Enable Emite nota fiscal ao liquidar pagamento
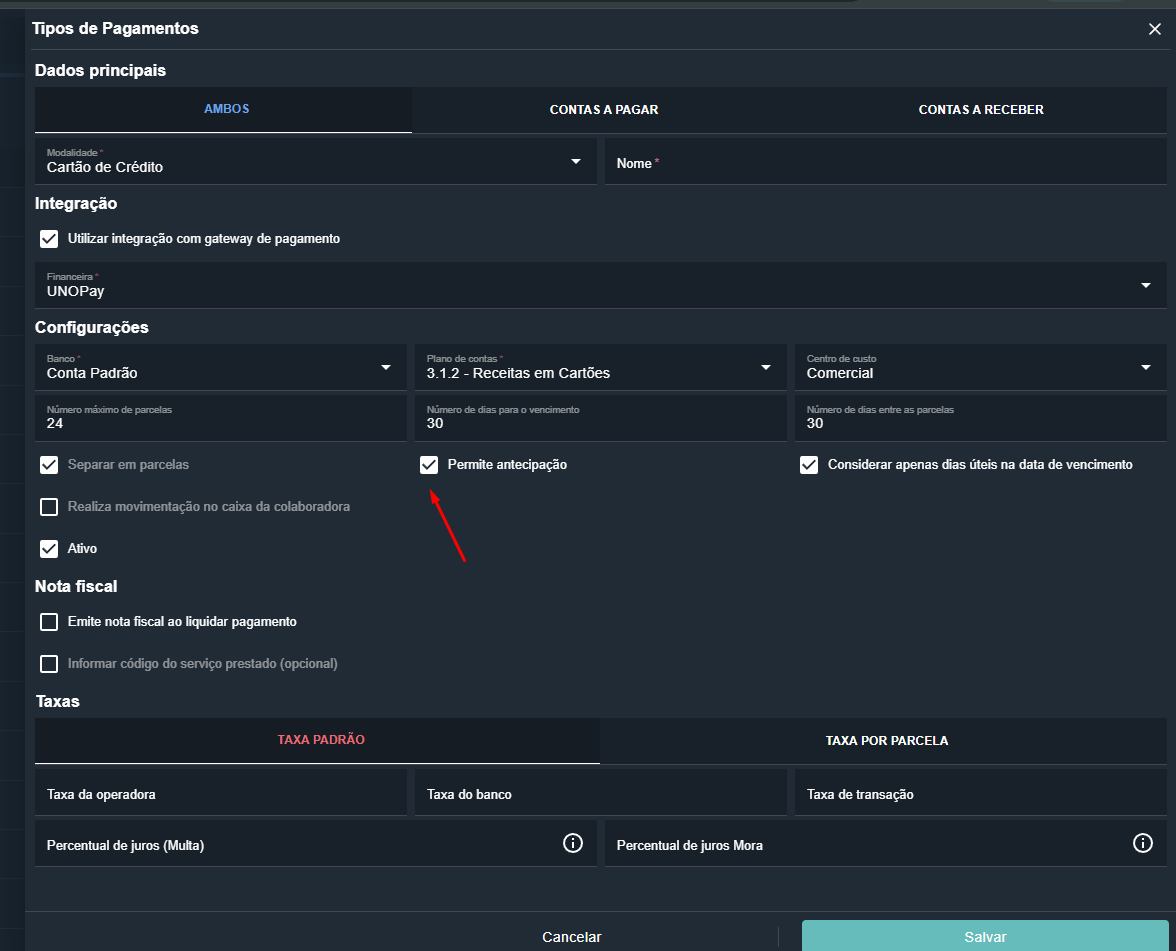The width and height of the screenshot is (1176, 951). pos(49,622)
